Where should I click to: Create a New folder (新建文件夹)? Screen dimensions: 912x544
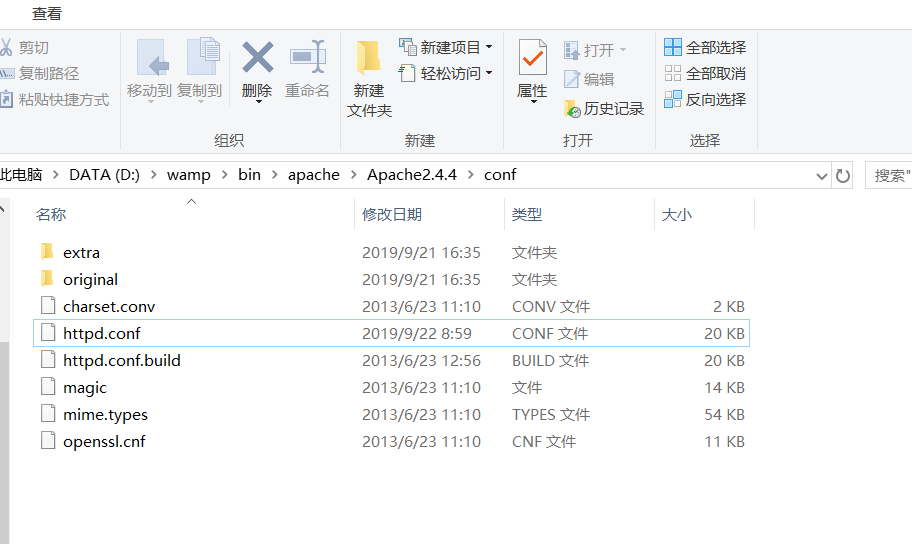369,79
